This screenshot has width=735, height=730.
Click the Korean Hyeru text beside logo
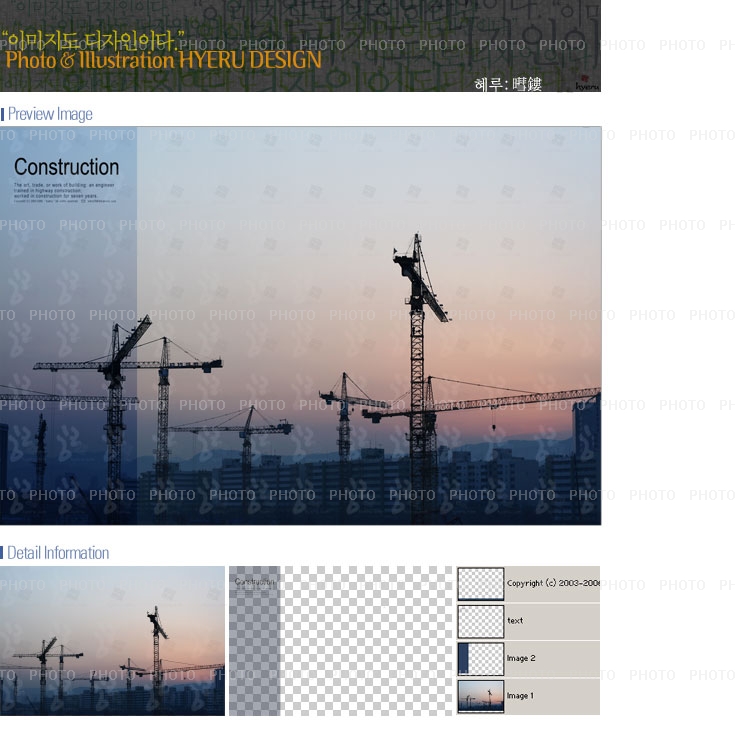[x=508, y=85]
